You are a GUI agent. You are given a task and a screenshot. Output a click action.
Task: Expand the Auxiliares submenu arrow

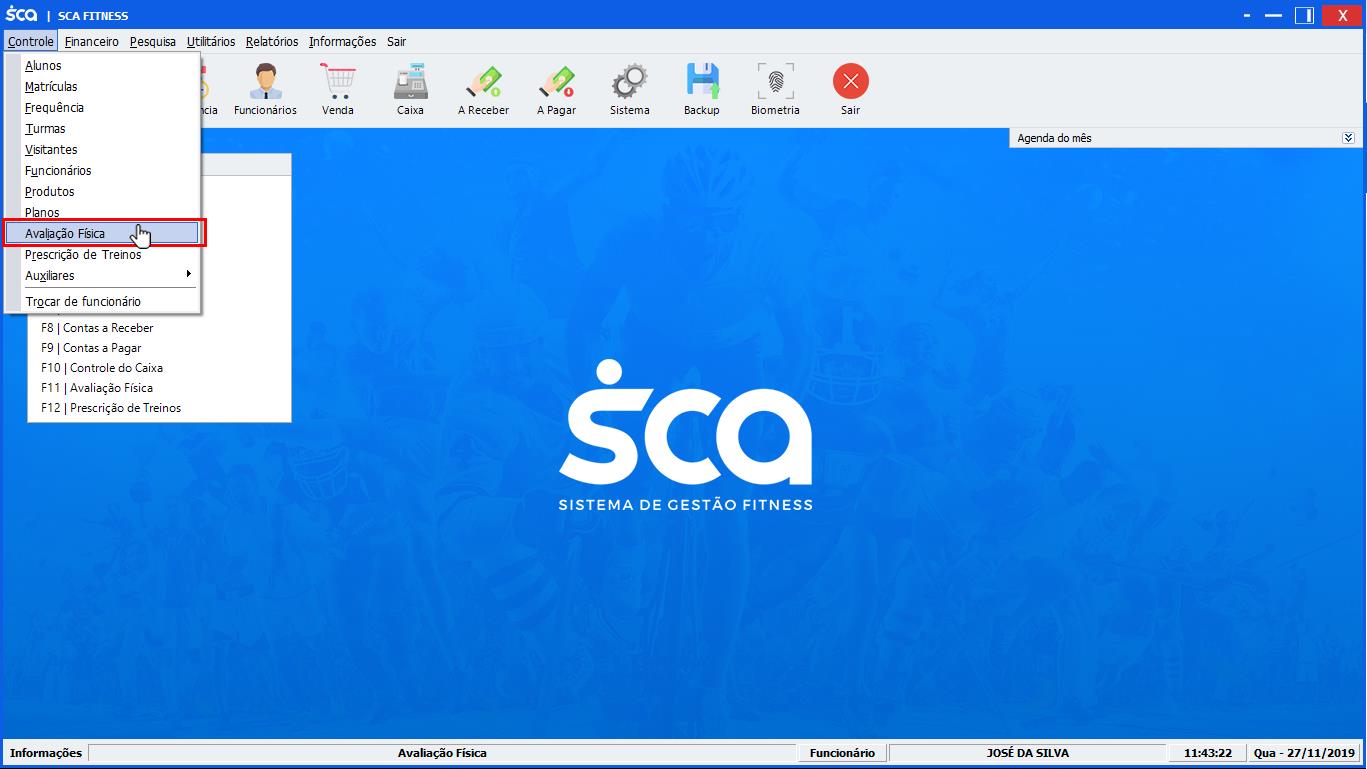pos(188,274)
